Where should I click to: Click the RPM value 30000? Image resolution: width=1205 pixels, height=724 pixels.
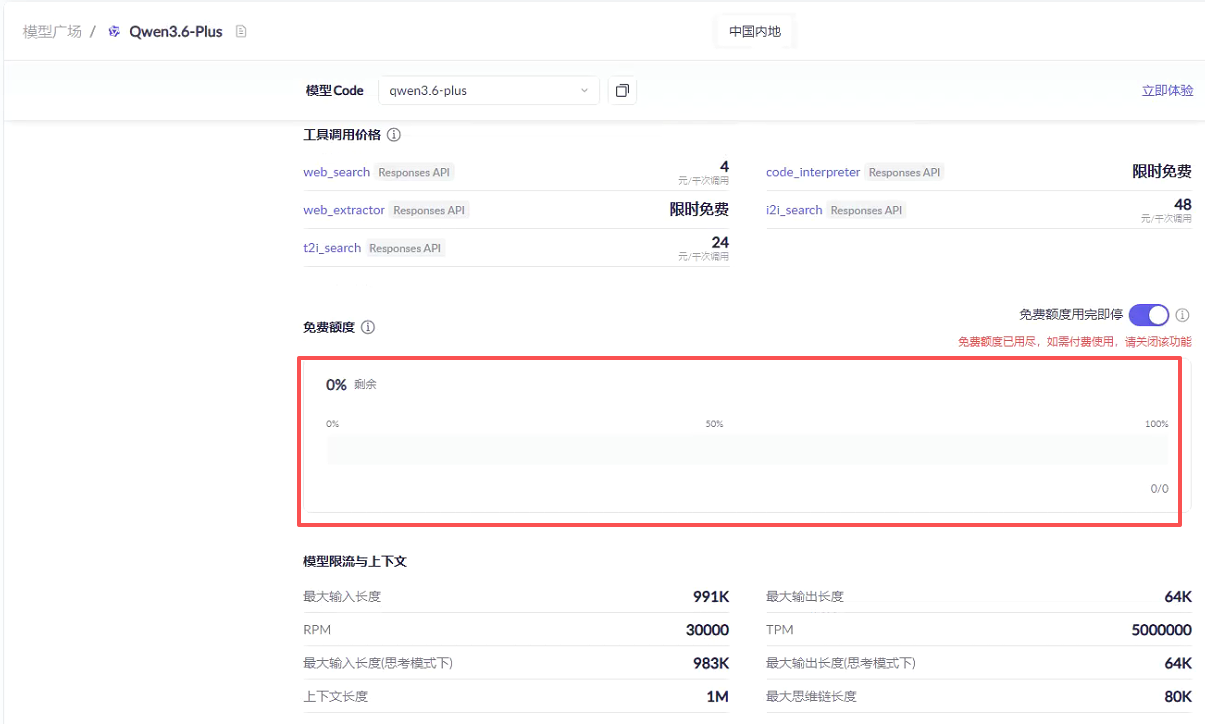[707, 630]
